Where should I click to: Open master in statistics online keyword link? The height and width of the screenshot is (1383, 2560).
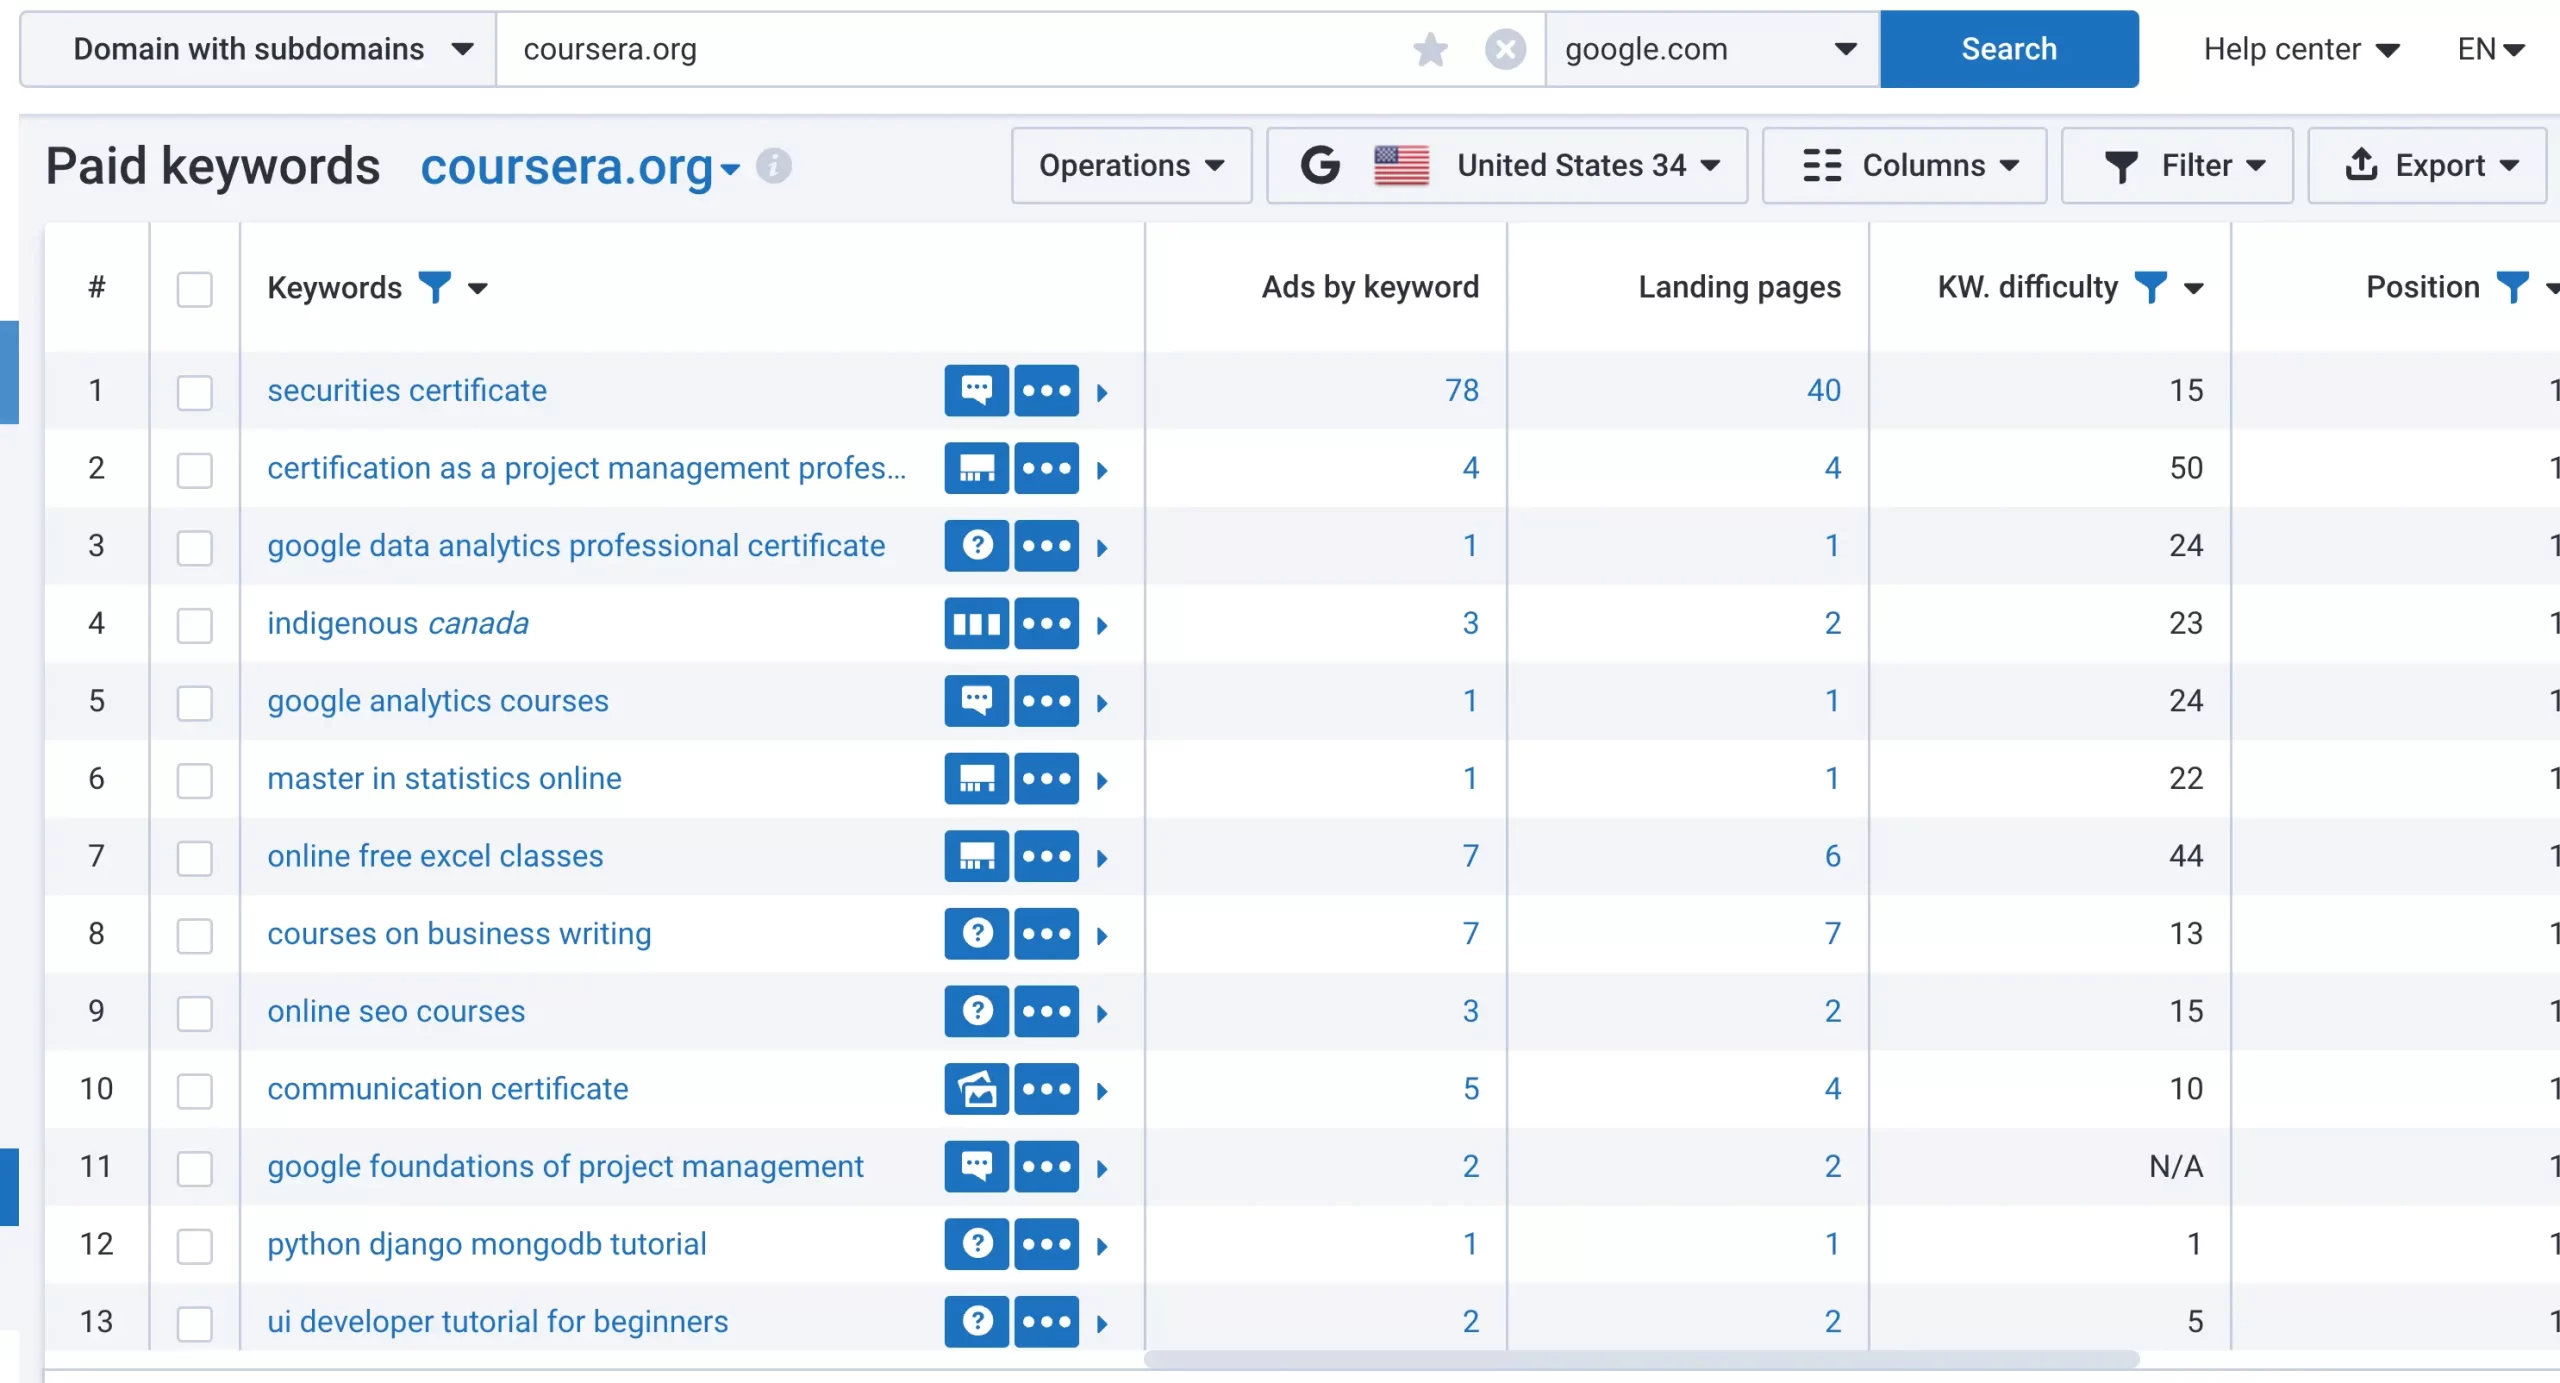click(x=444, y=779)
